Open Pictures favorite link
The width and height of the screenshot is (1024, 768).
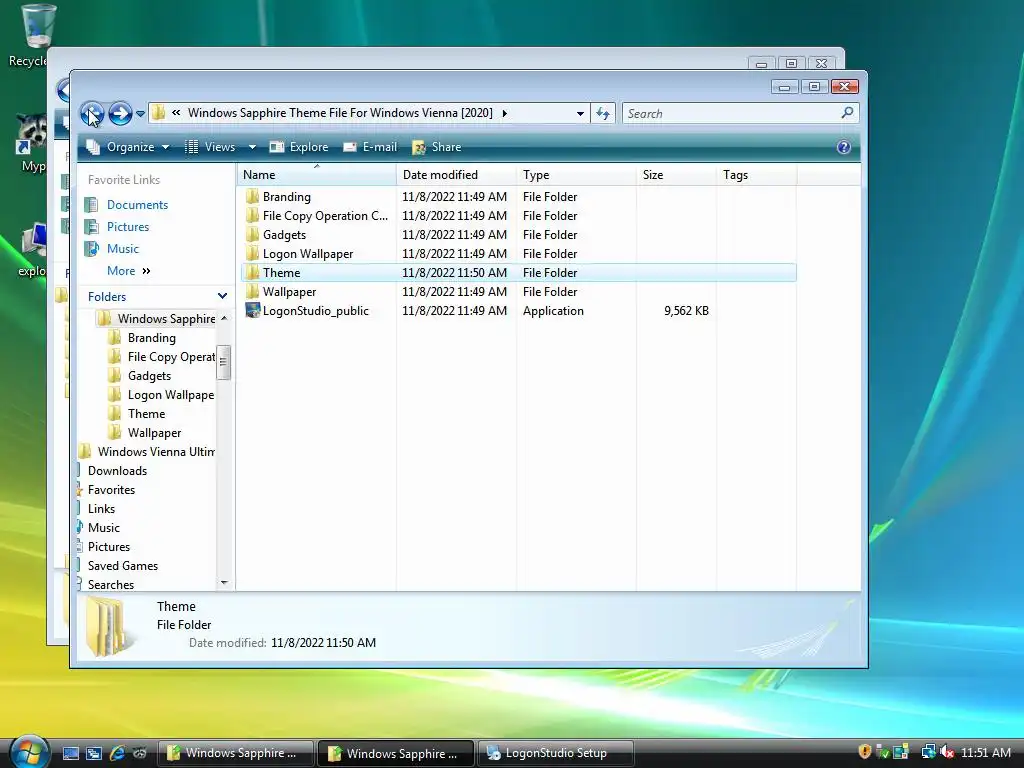128,227
